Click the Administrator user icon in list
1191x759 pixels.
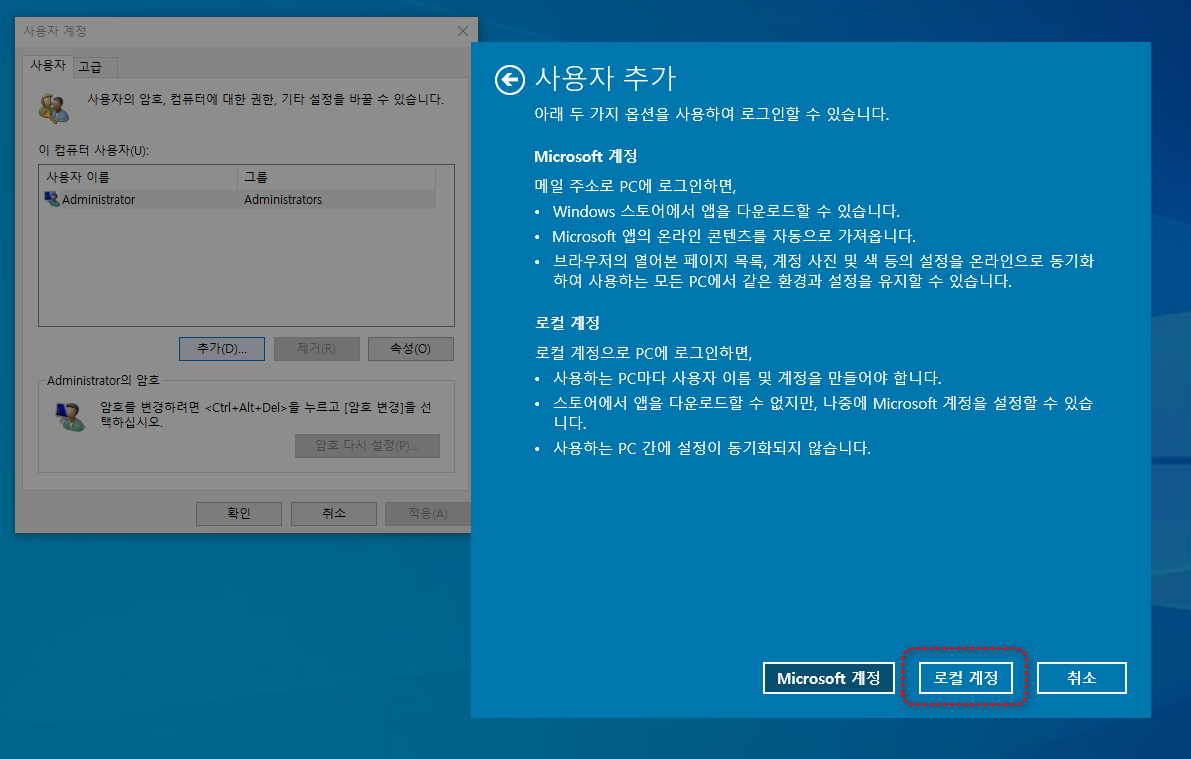52,199
